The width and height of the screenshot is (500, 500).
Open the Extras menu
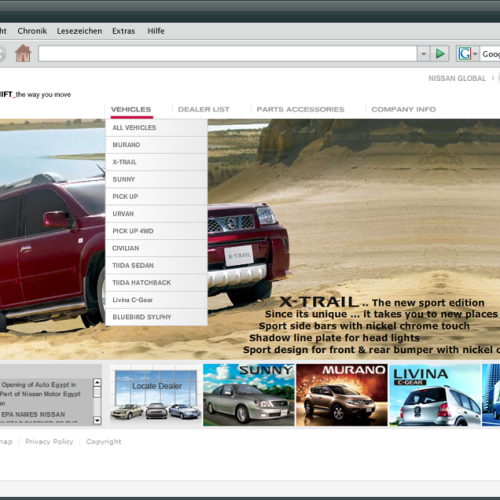(x=124, y=31)
